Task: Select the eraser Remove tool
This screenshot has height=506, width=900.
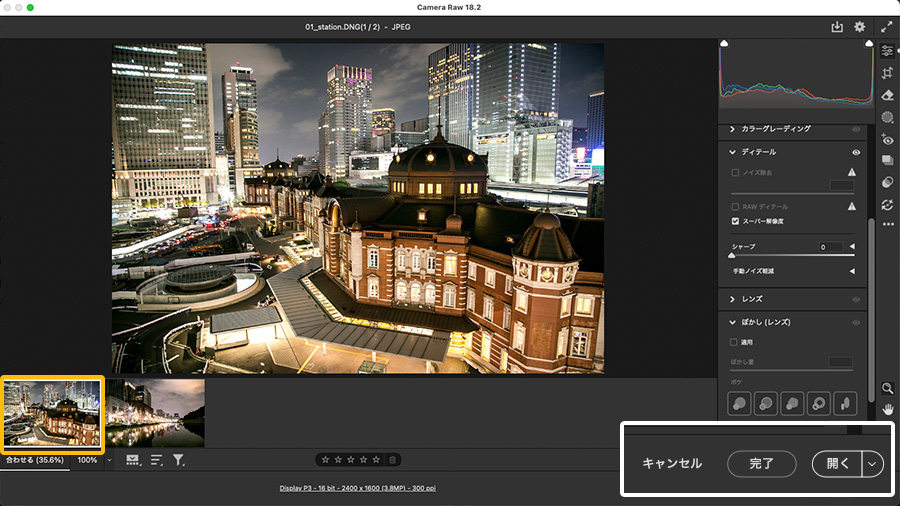Action: pos(887,95)
